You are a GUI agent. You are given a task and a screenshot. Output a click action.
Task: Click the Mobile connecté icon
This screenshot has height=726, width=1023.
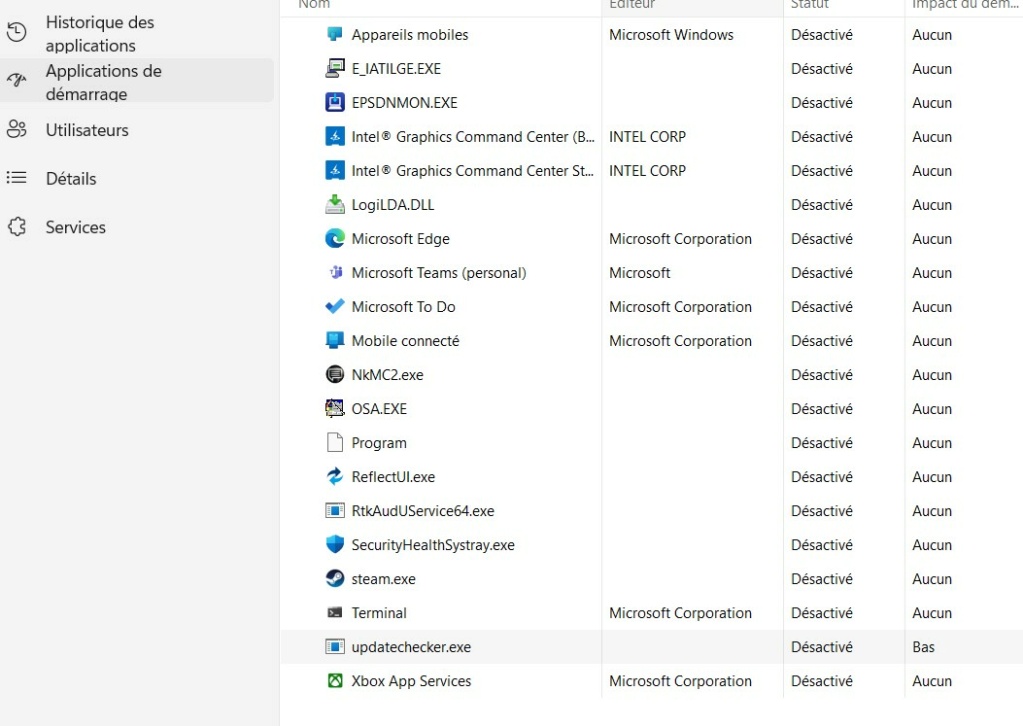point(335,340)
